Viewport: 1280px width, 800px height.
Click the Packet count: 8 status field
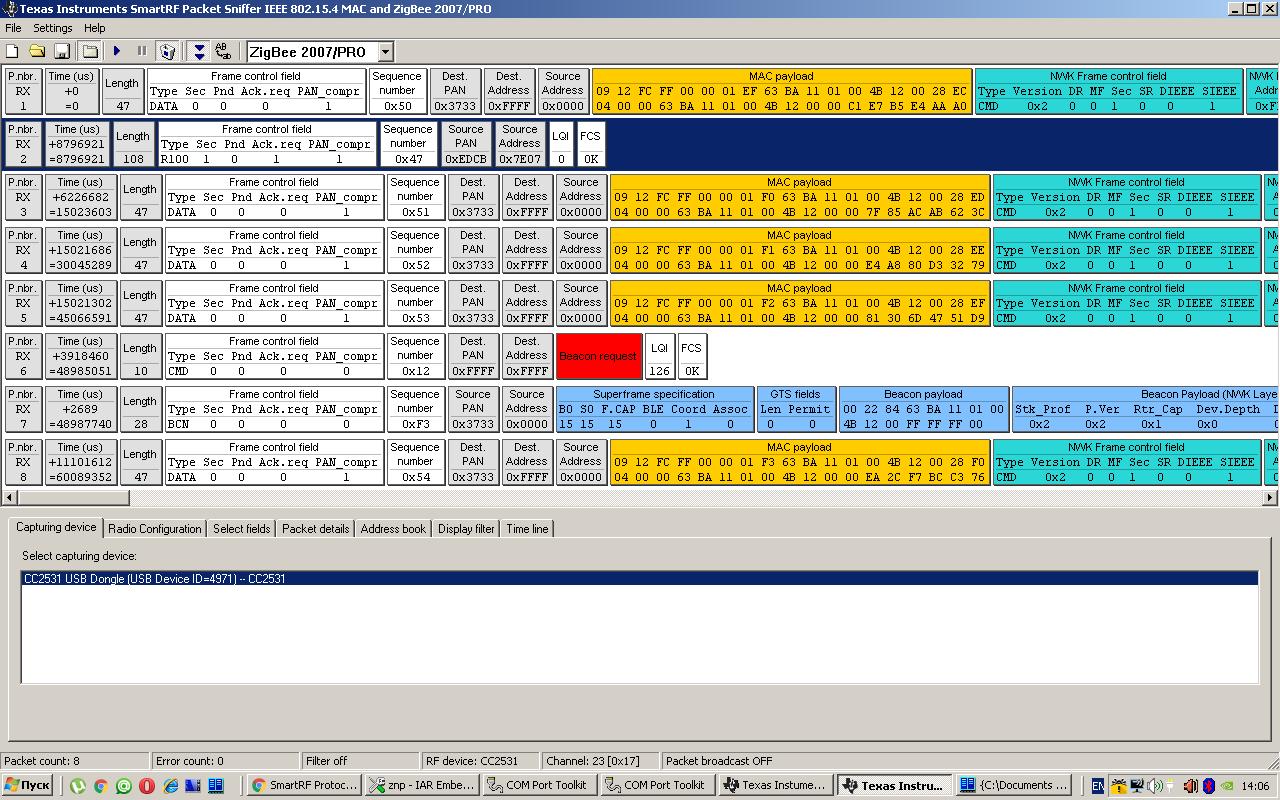coord(75,761)
